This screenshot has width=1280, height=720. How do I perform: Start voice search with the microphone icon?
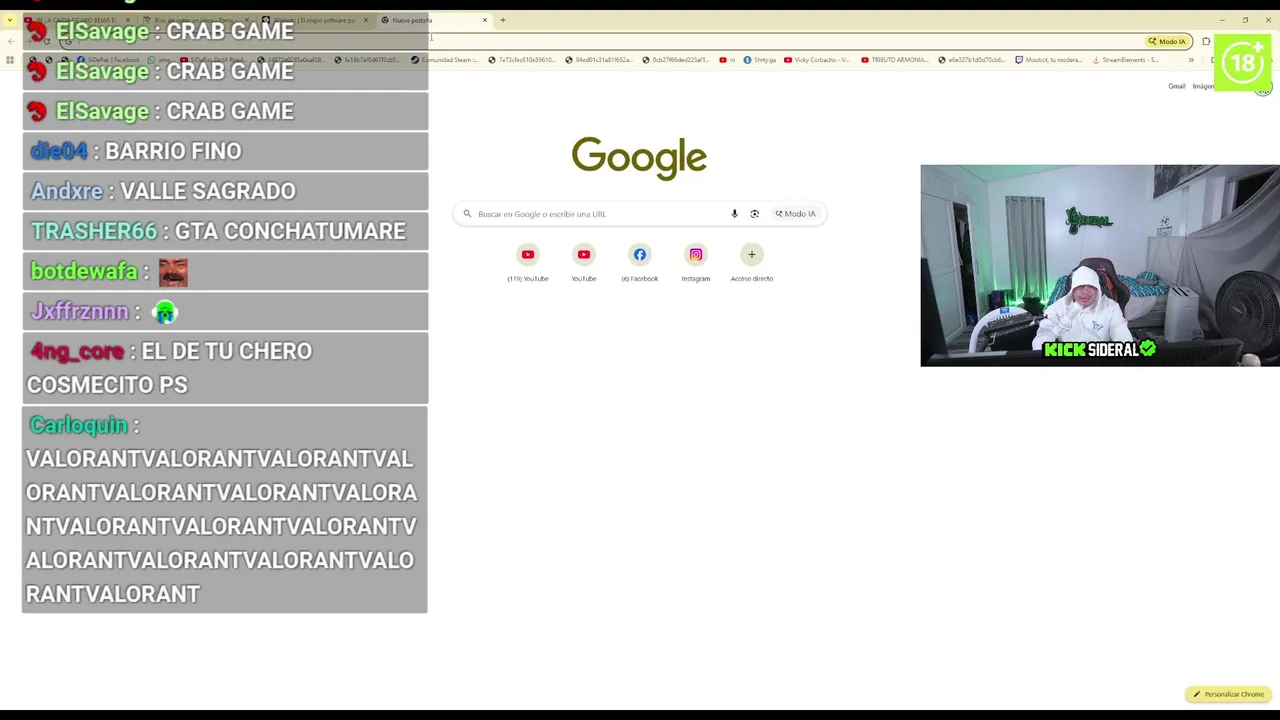point(734,214)
